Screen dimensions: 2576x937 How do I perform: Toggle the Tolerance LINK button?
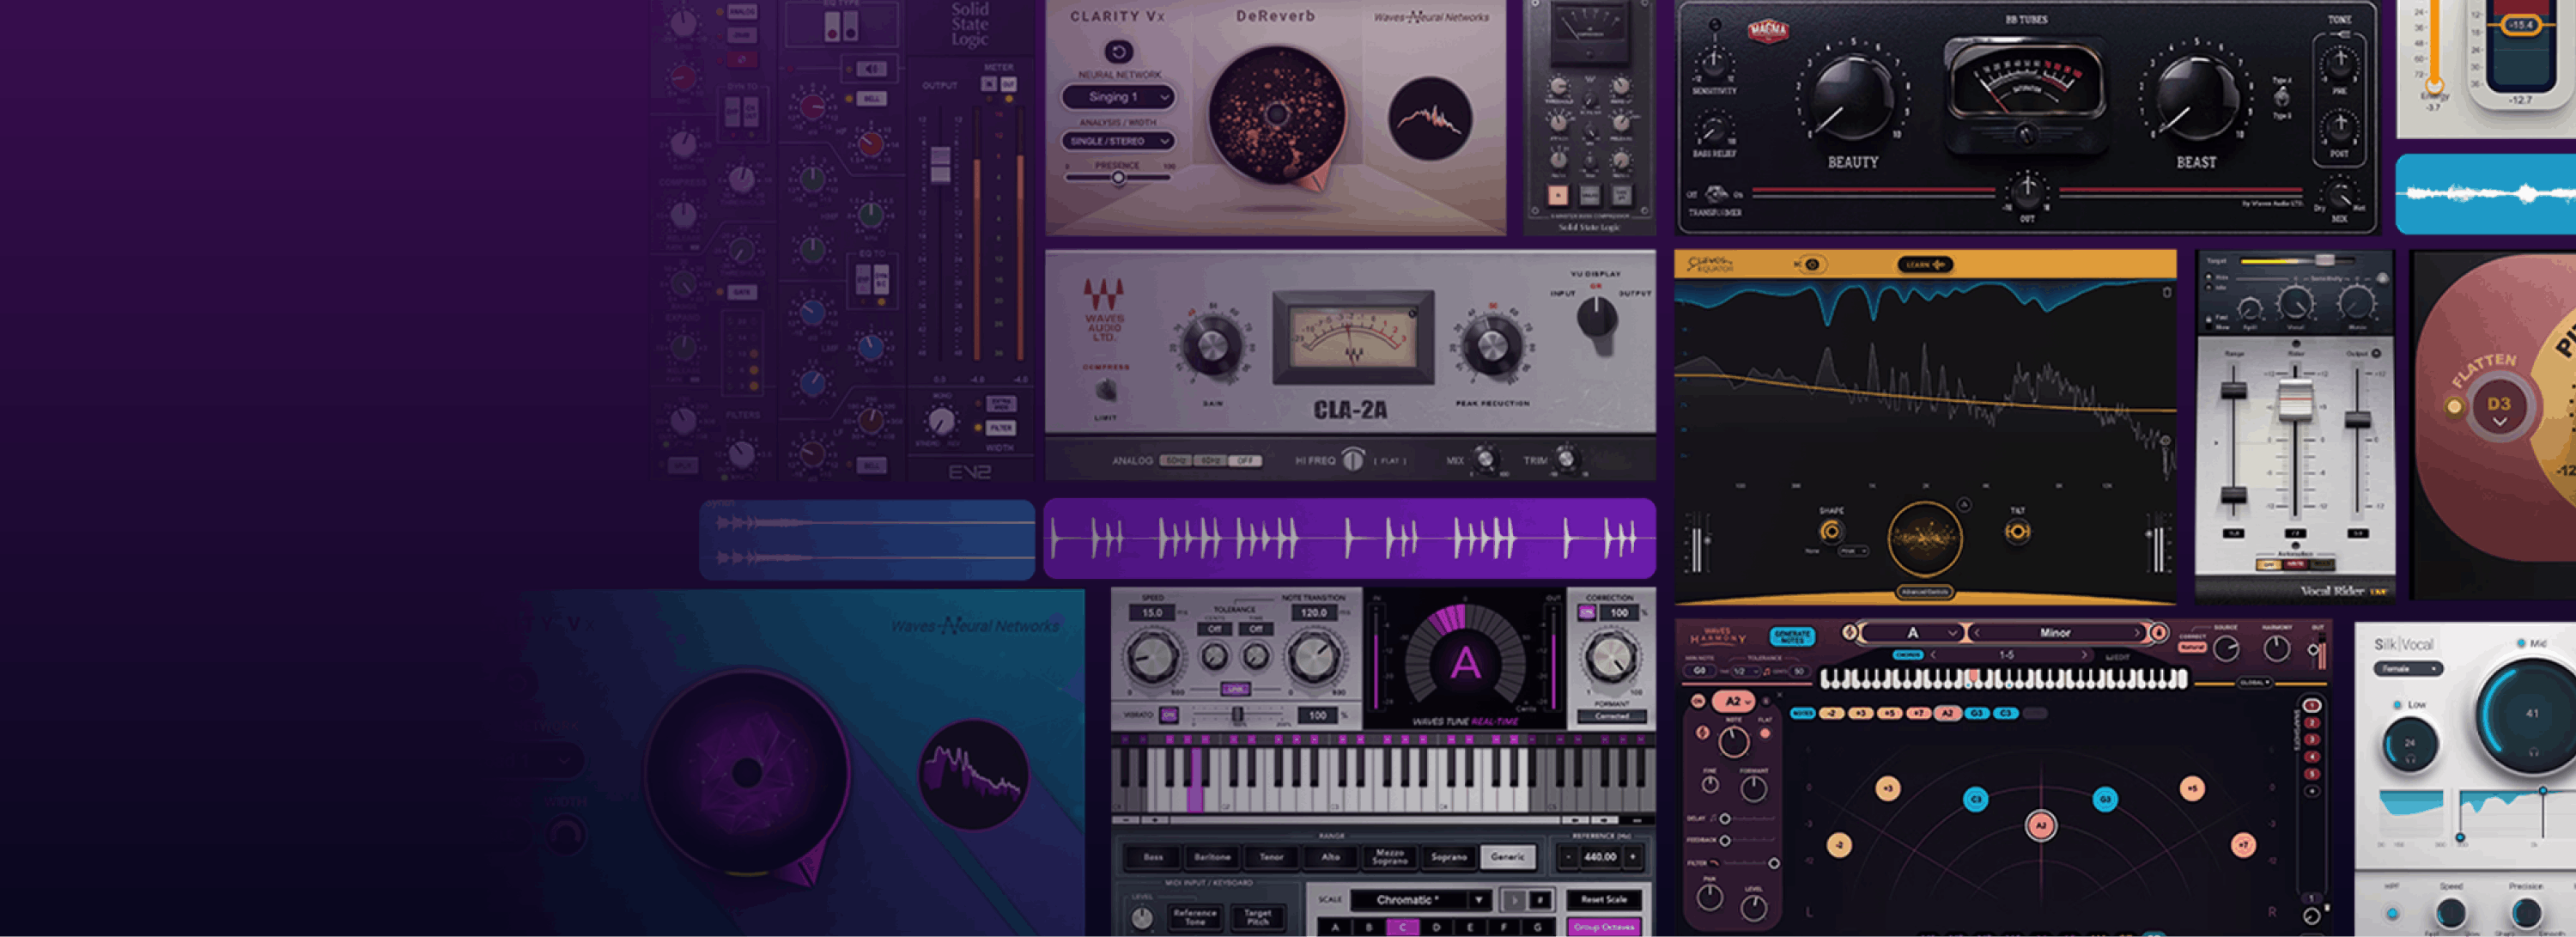tap(1234, 689)
